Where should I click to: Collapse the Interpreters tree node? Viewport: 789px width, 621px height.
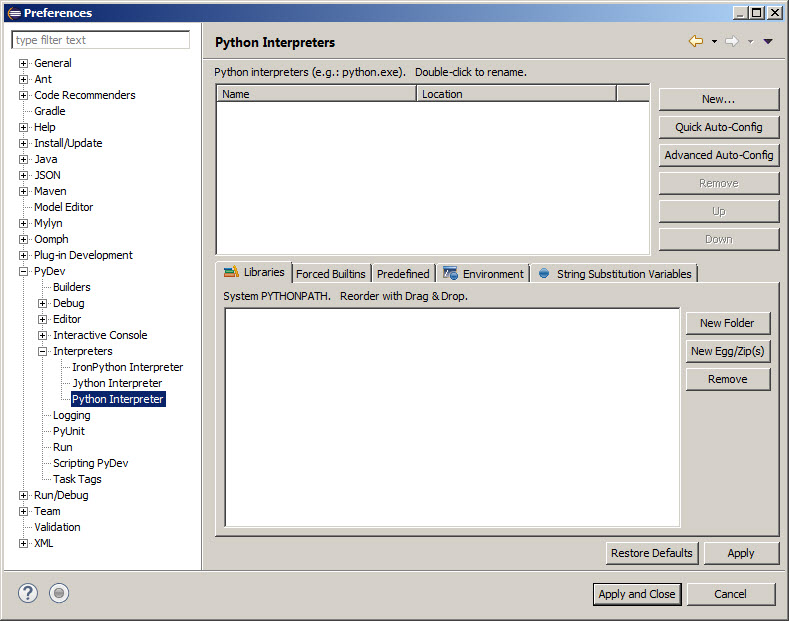[x=43, y=351]
